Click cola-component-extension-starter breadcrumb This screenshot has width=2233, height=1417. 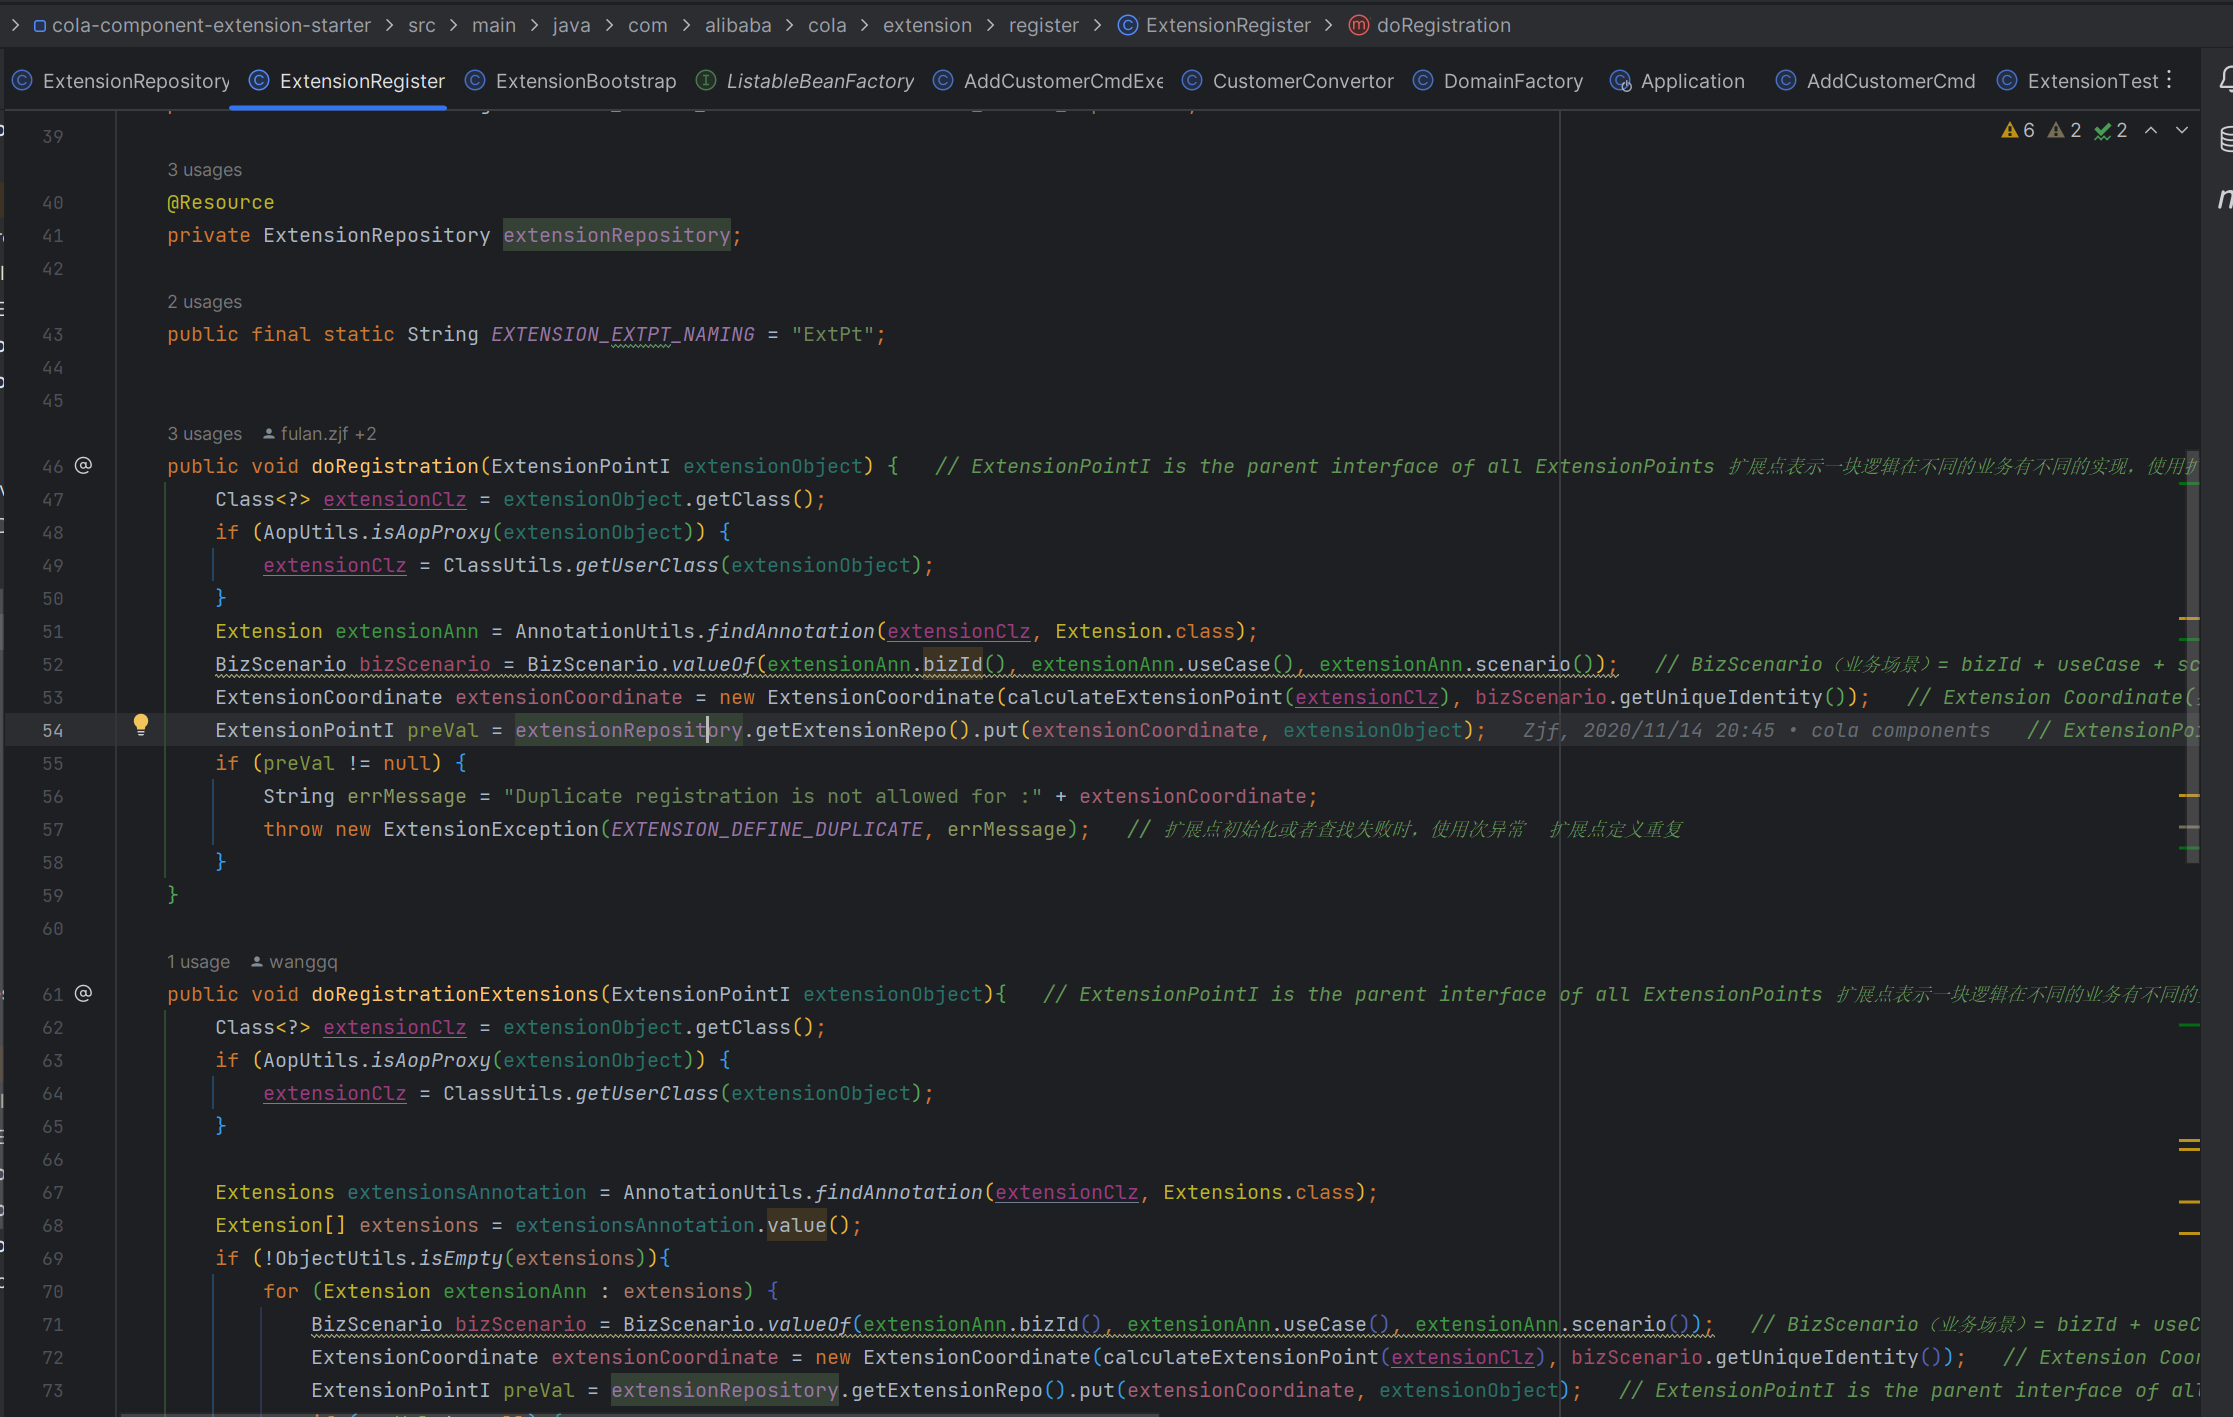202,25
